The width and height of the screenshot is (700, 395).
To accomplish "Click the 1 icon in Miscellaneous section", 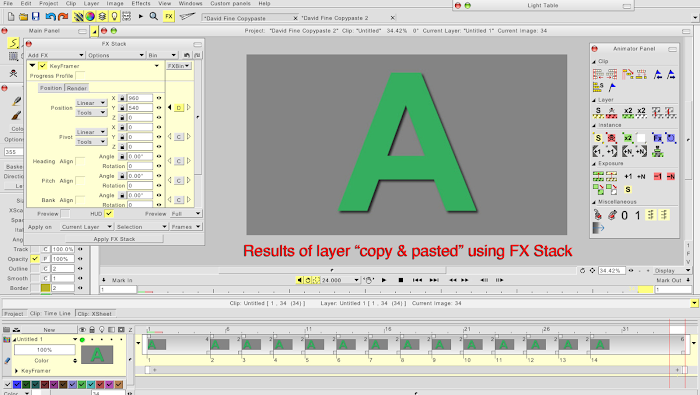I will click(638, 216).
